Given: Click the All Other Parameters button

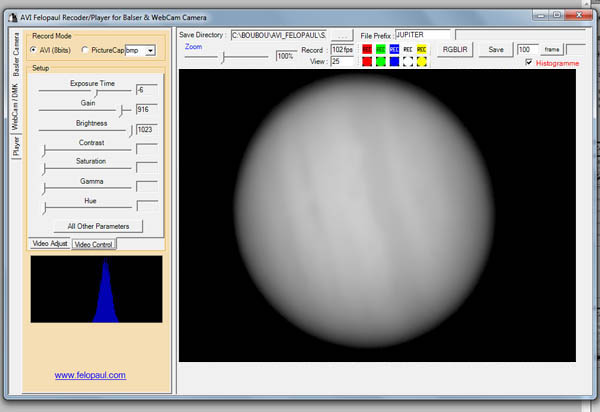Looking at the screenshot, I should tap(98, 226).
